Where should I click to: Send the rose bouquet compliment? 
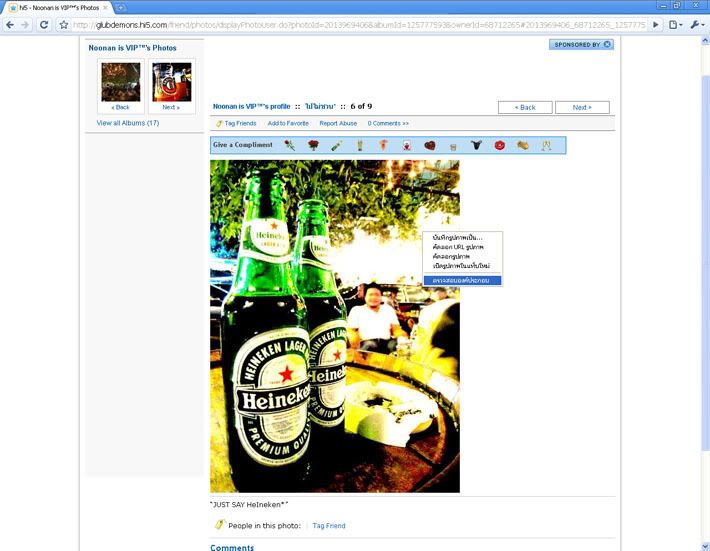[x=313, y=145]
